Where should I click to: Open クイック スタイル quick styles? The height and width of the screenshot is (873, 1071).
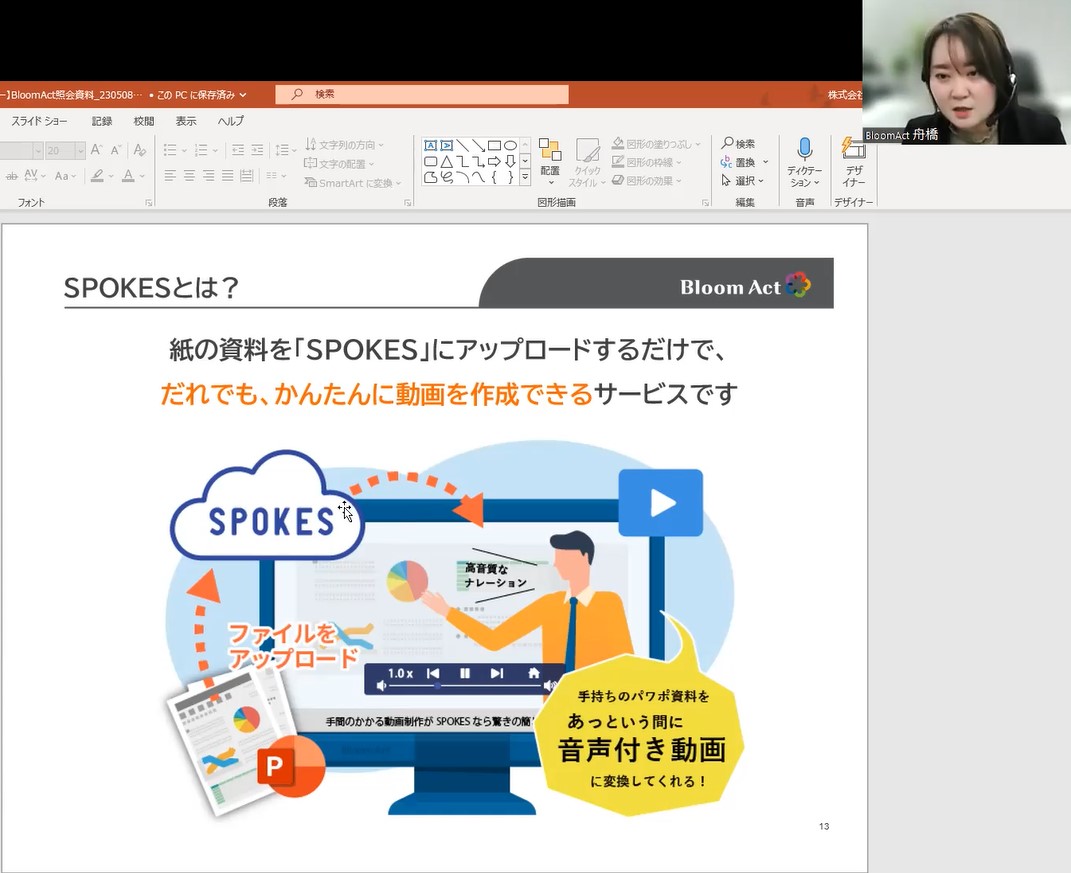pyautogui.click(x=587, y=162)
